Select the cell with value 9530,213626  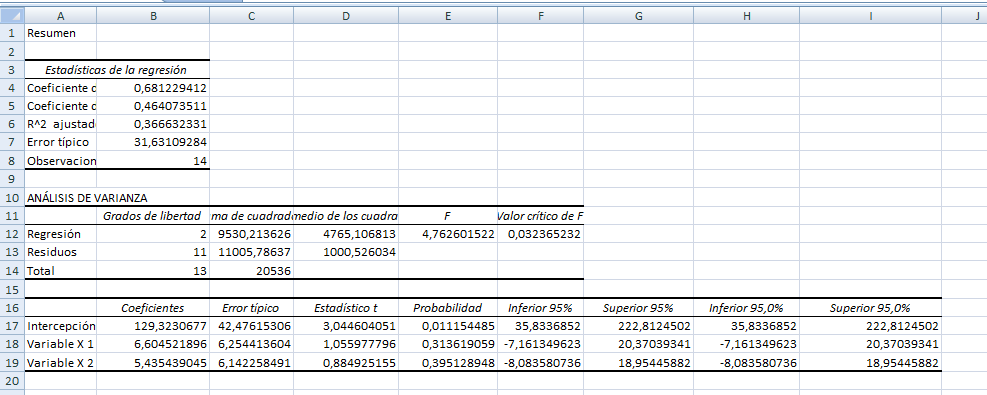point(251,234)
